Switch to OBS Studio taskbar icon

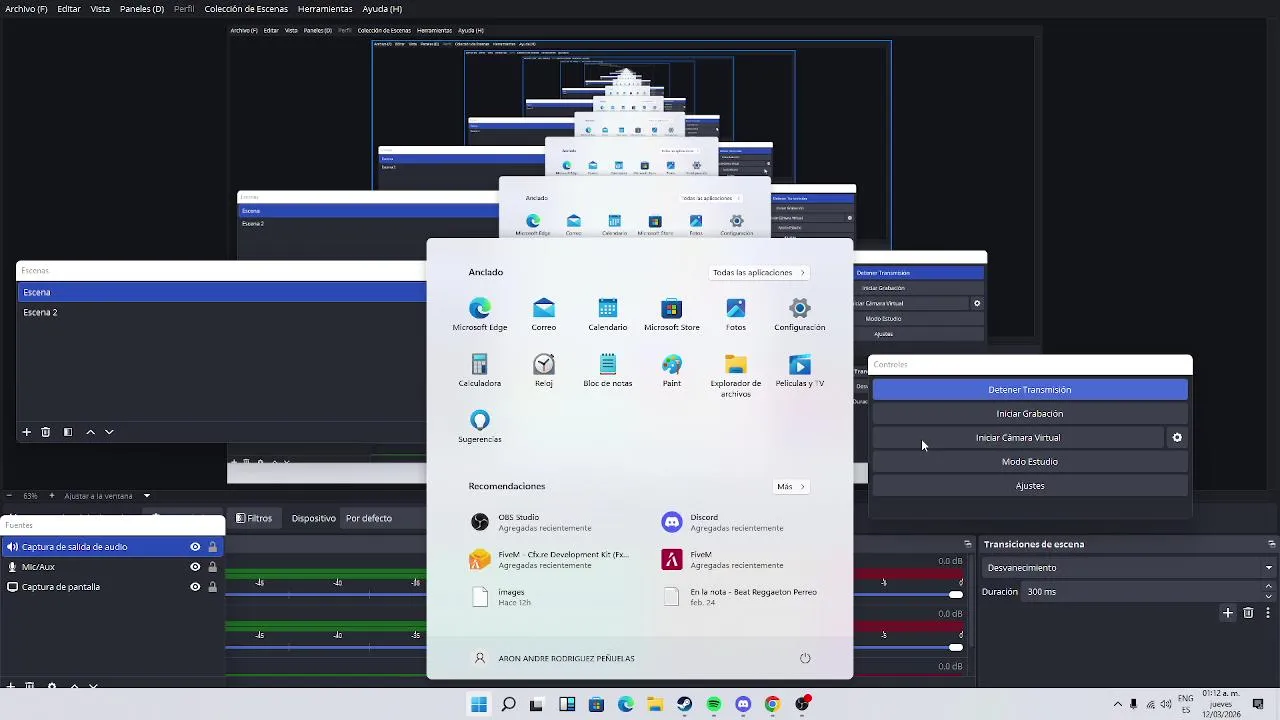click(801, 704)
